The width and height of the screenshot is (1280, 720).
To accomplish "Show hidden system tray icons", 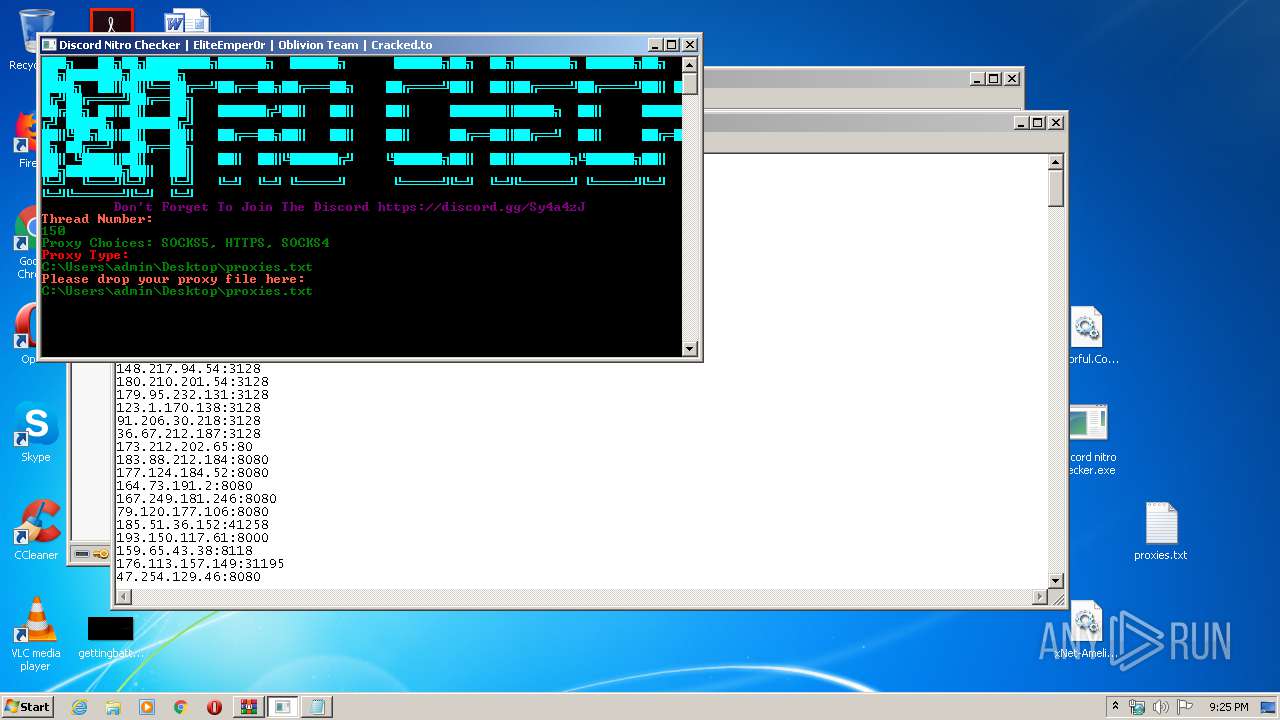I will pyautogui.click(x=1115, y=707).
